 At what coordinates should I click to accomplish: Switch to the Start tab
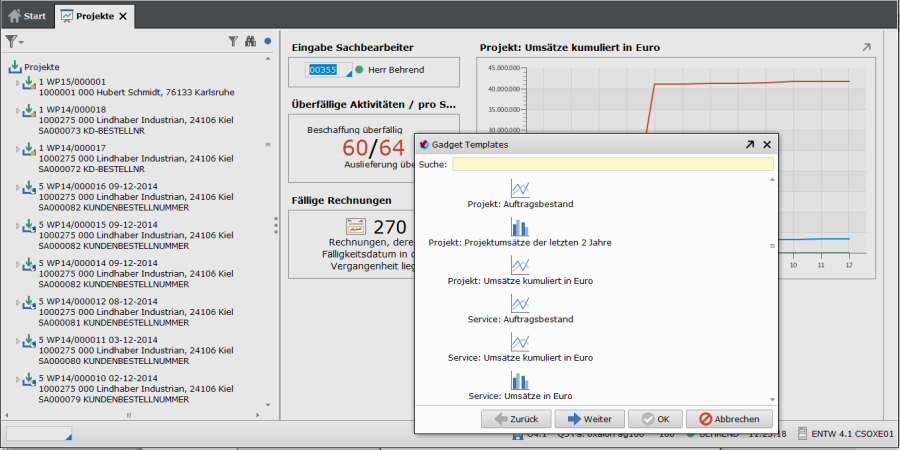[x=27, y=16]
